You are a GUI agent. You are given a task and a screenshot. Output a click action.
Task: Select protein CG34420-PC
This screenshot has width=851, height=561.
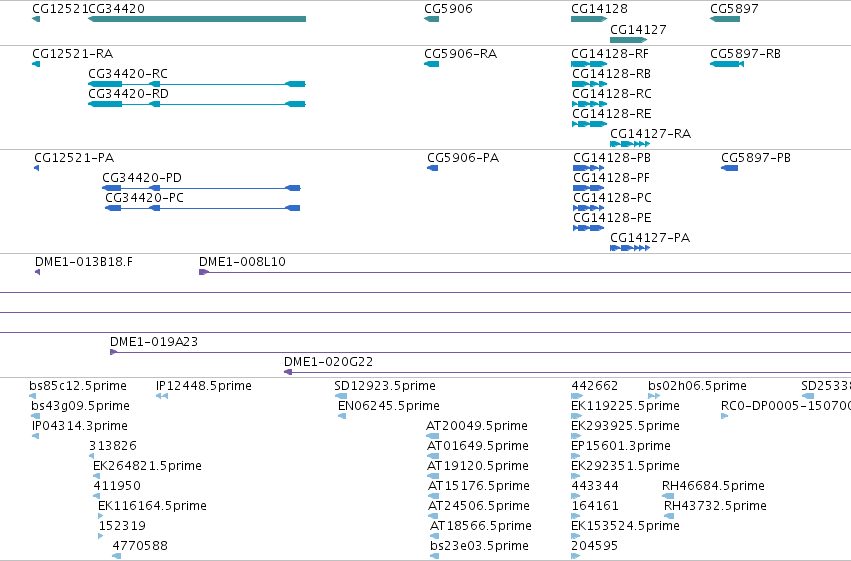202,208
